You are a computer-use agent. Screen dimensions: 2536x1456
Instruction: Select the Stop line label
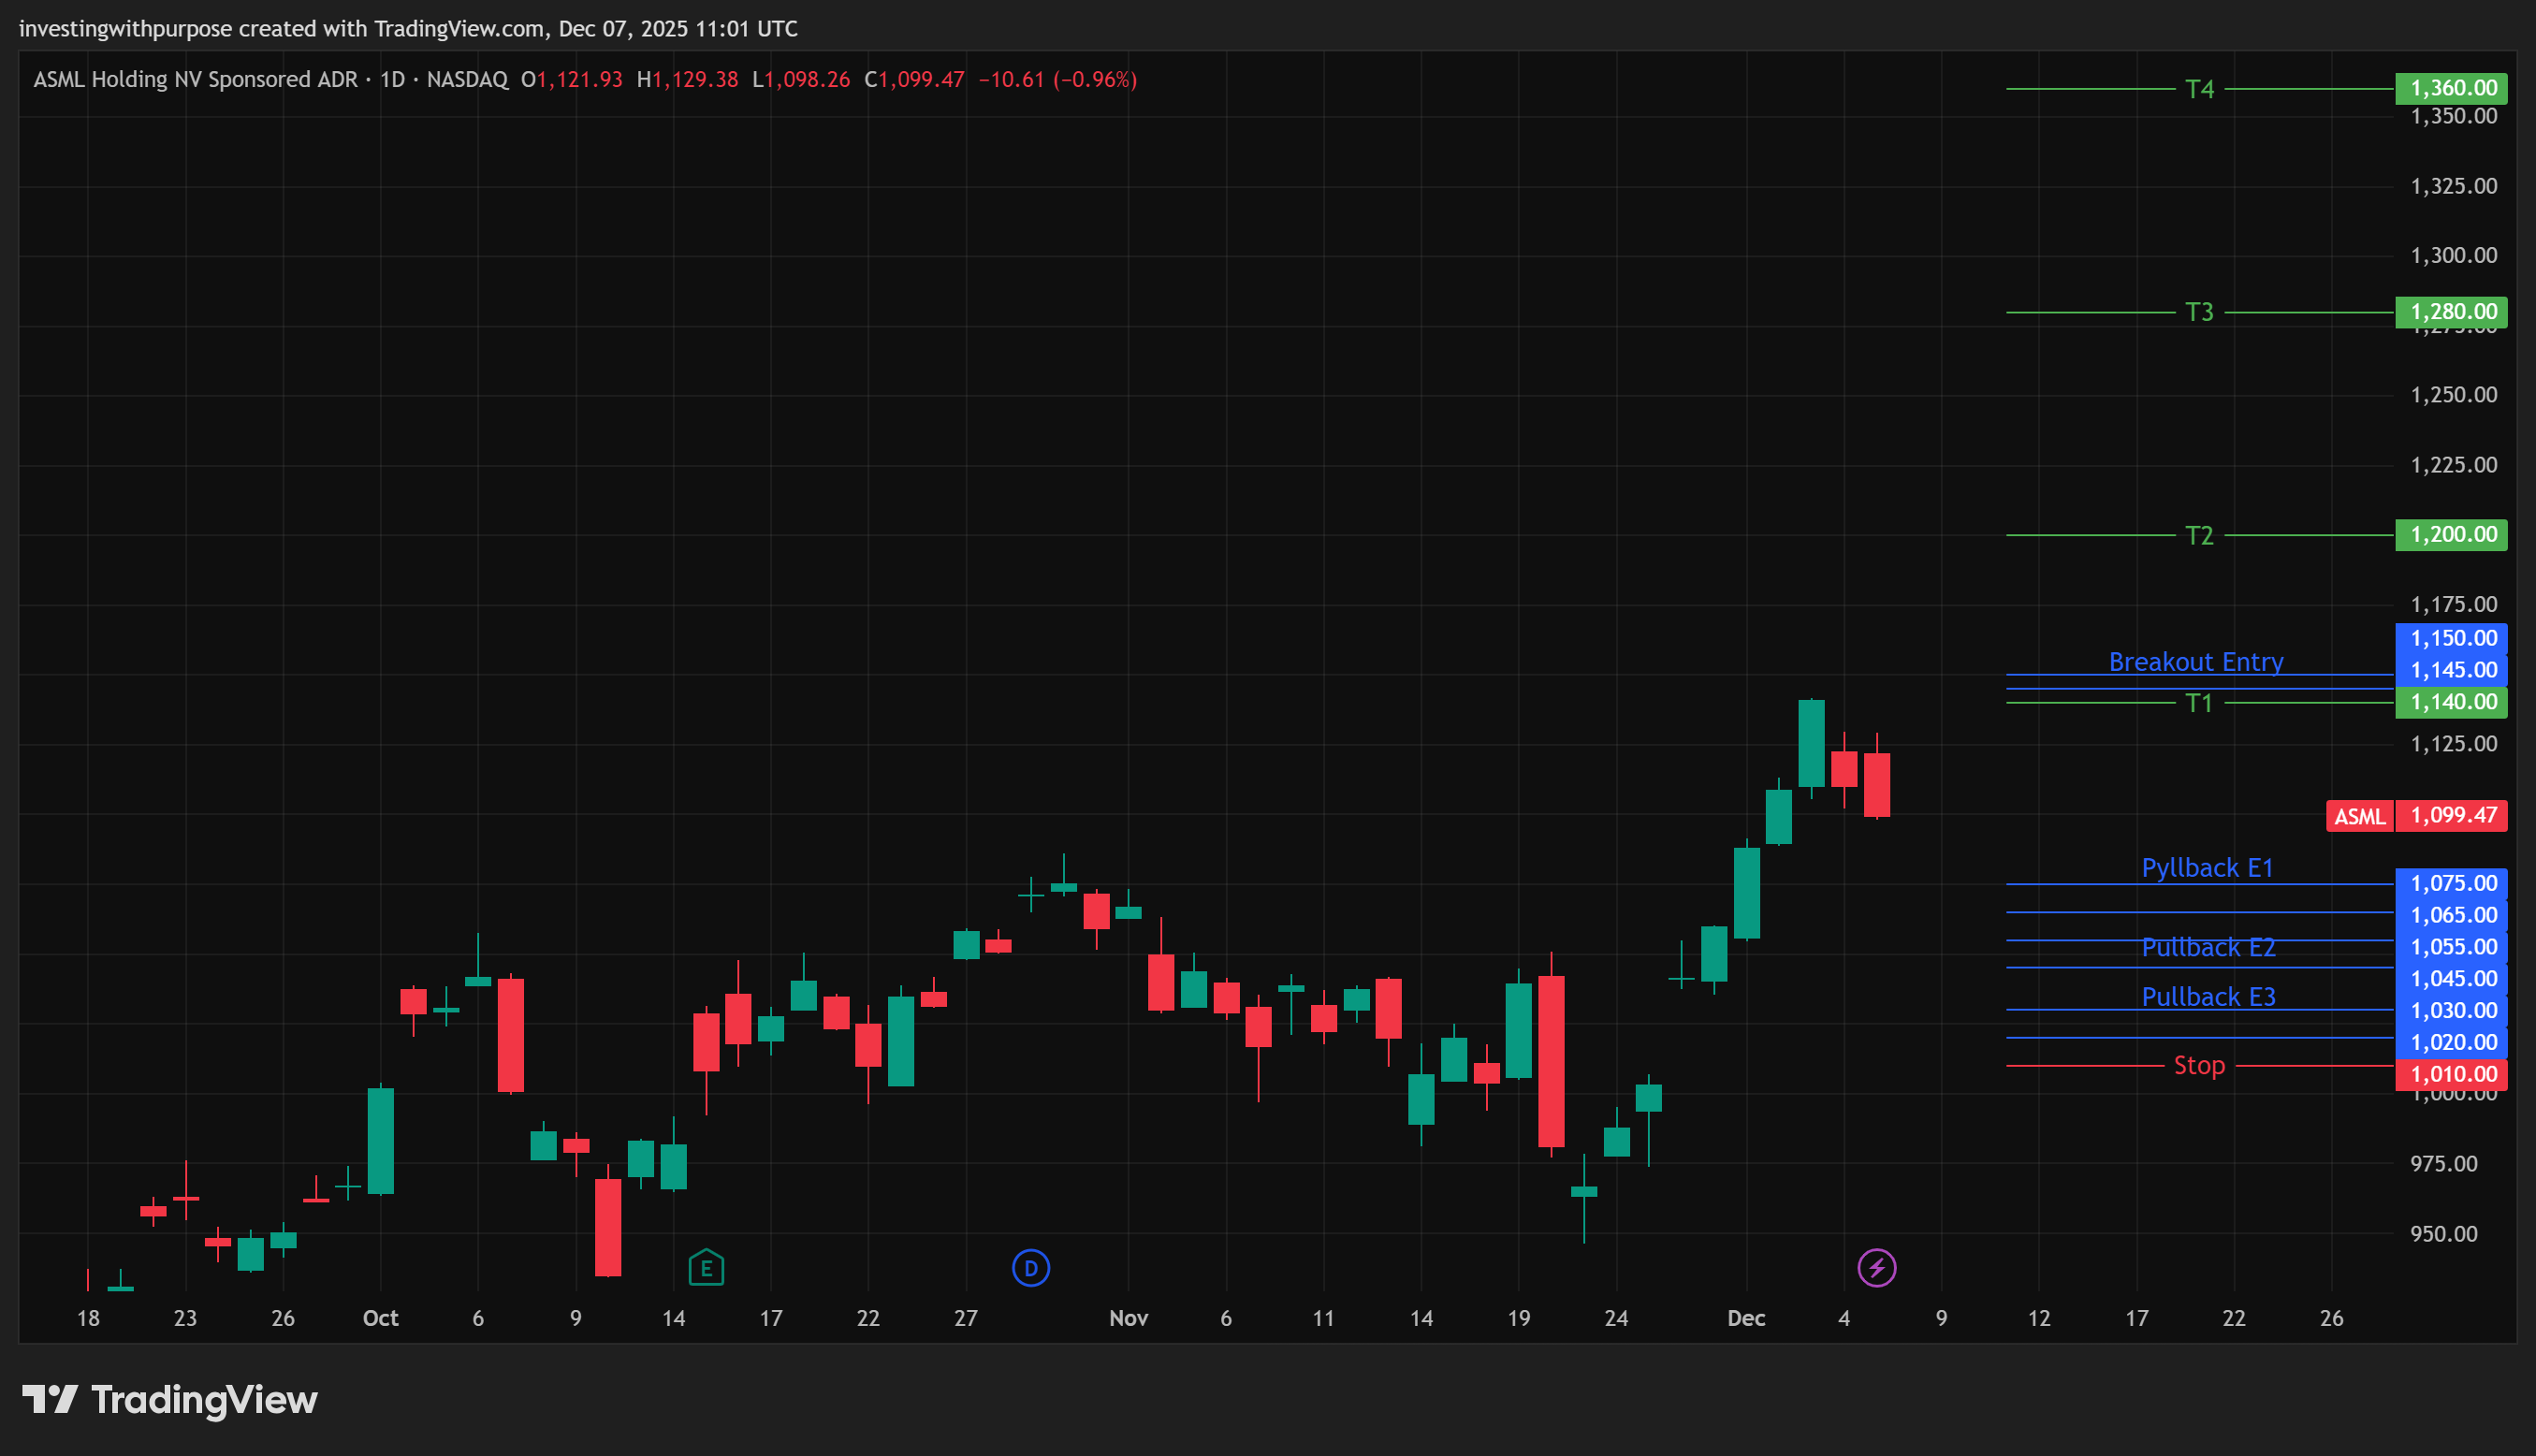click(x=2198, y=1066)
